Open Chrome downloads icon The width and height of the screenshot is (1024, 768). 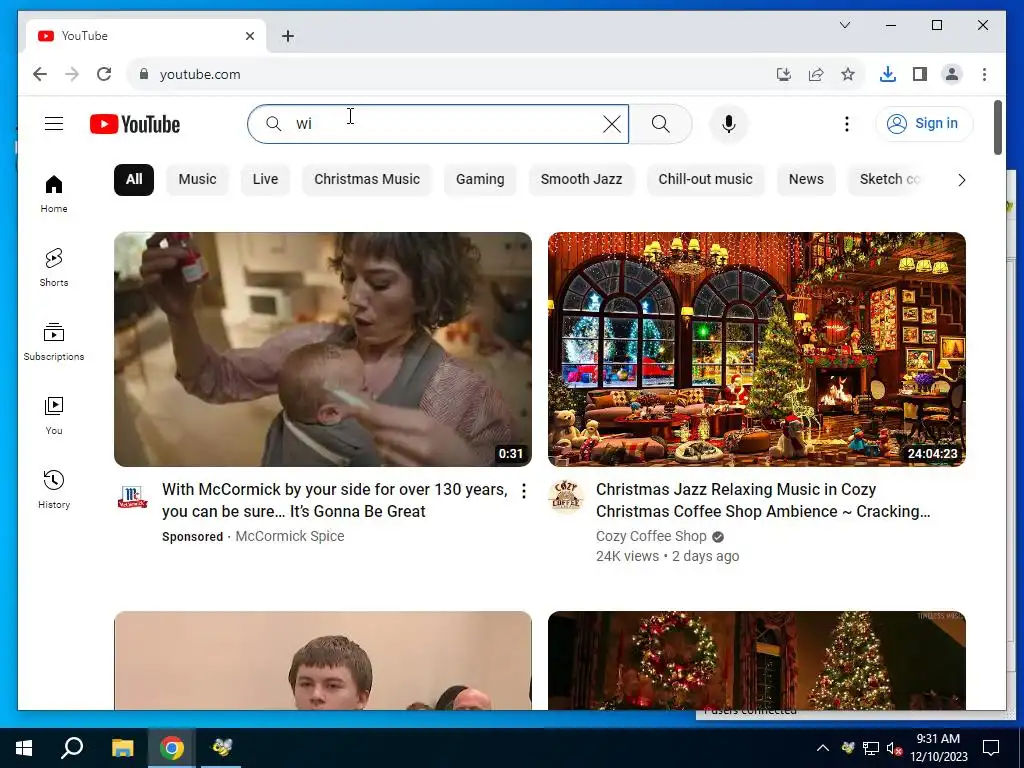tap(888, 74)
